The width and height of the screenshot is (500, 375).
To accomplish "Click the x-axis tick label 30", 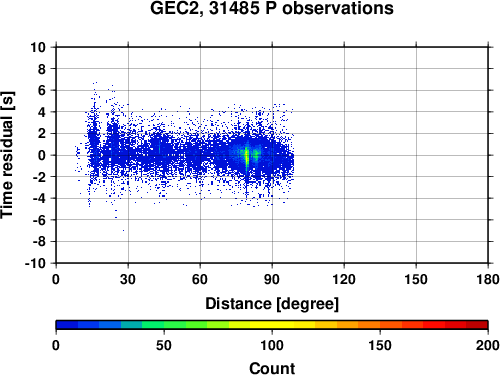I will click(128, 279).
